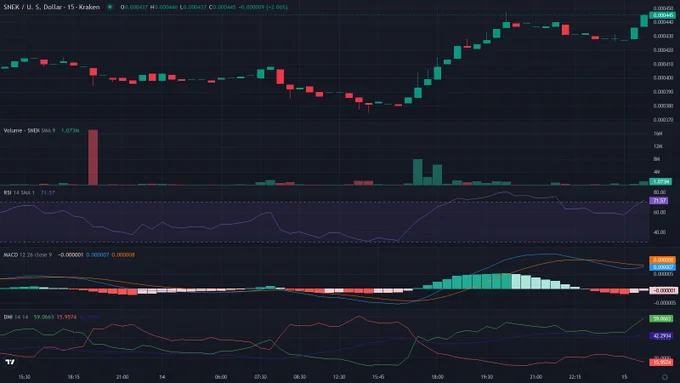Click the tallest red volume bar

[x=93, y=157]
